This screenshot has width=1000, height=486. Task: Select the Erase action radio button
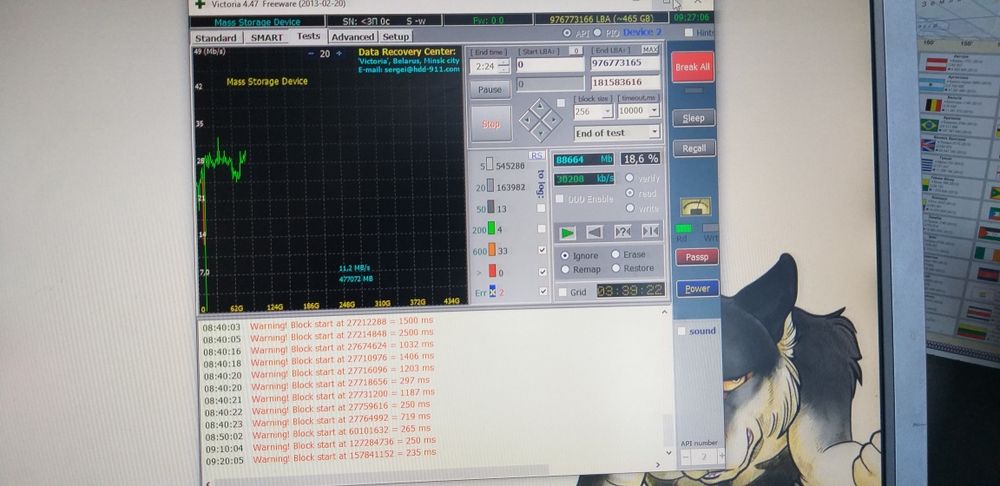click(x=615, y=254)
